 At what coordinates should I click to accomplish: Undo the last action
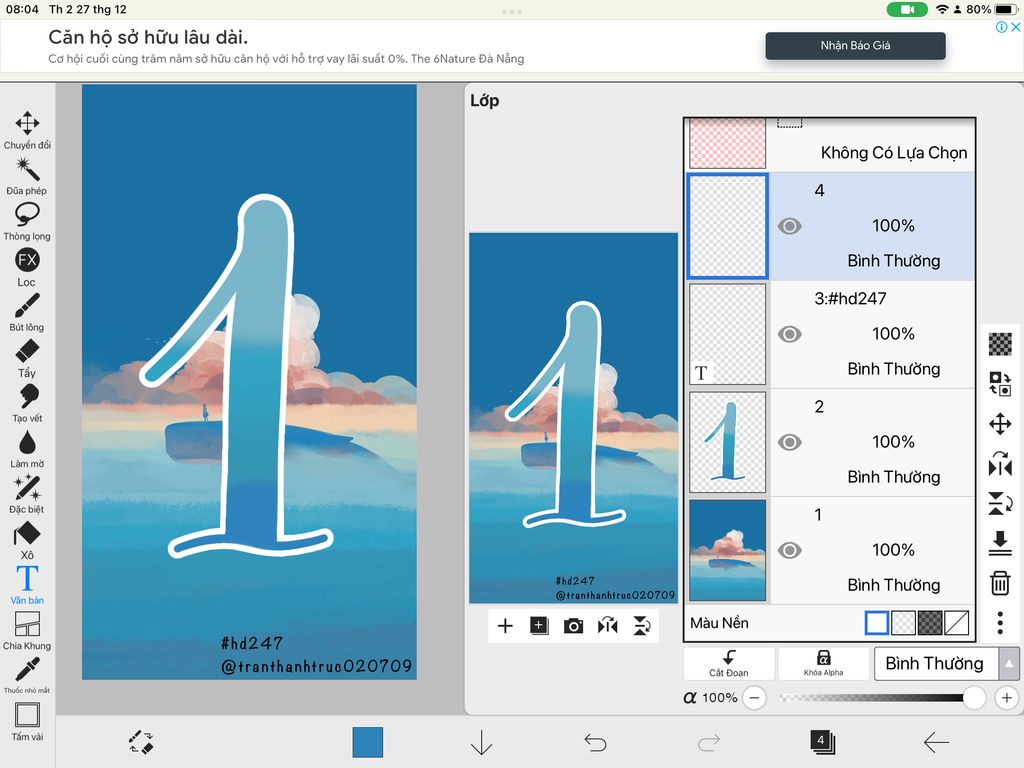[x=595, y=743]
